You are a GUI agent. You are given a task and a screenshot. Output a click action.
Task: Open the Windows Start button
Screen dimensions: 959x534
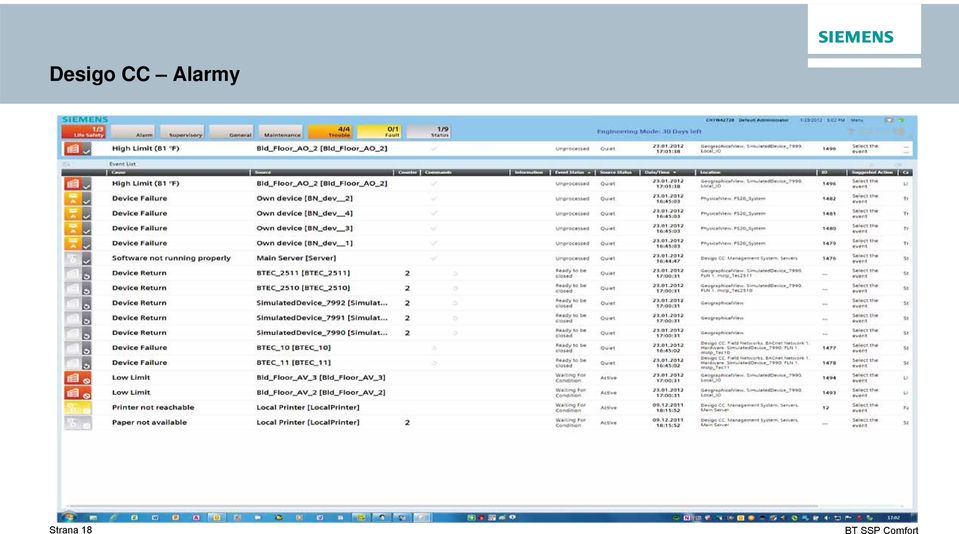[69, 517]
